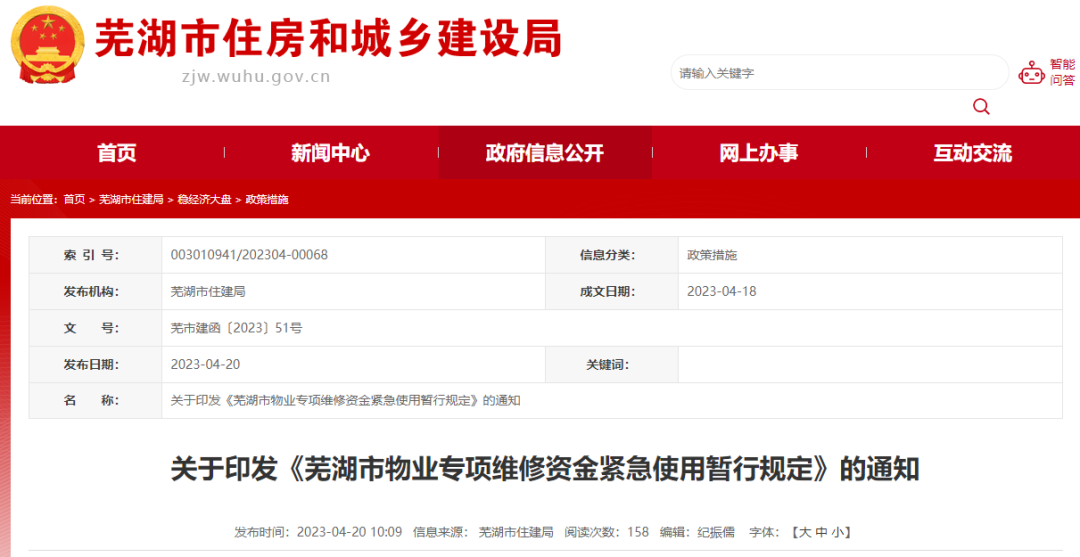Open 稳经济大盘 breadcrumb link
Screen dimensions: 1080x557
204,200
